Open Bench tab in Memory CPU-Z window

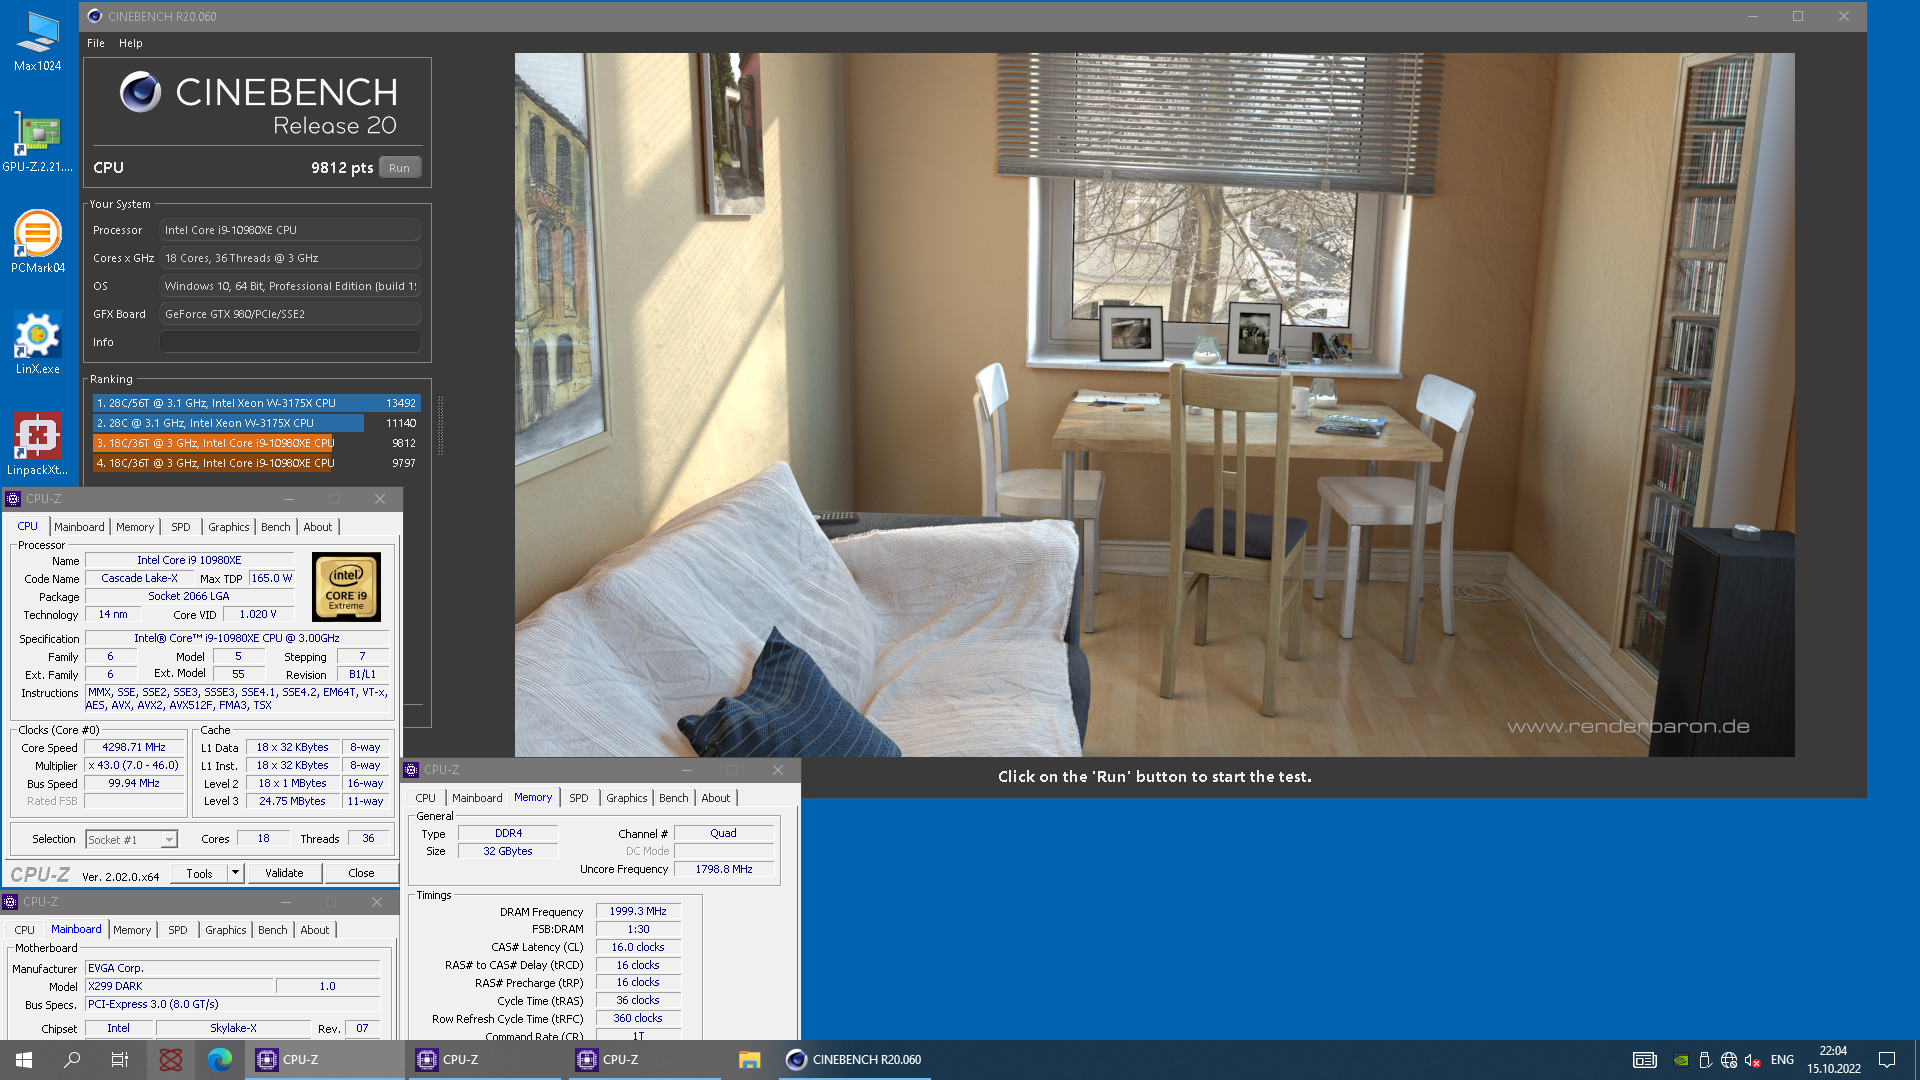pos(674,798)
